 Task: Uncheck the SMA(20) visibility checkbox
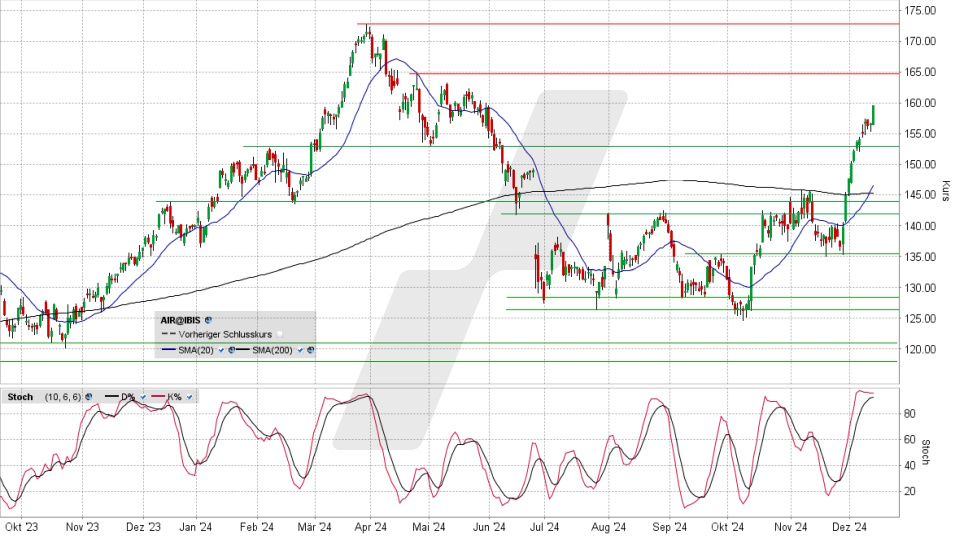221,350
